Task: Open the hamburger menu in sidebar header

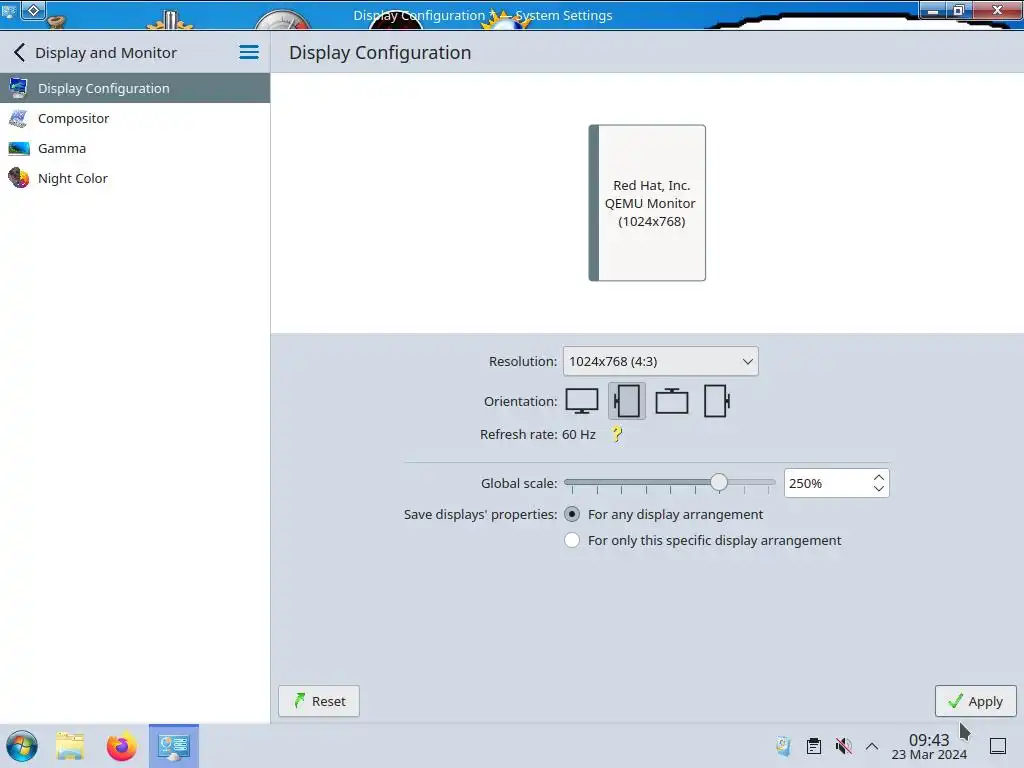Action: [249, 52]
